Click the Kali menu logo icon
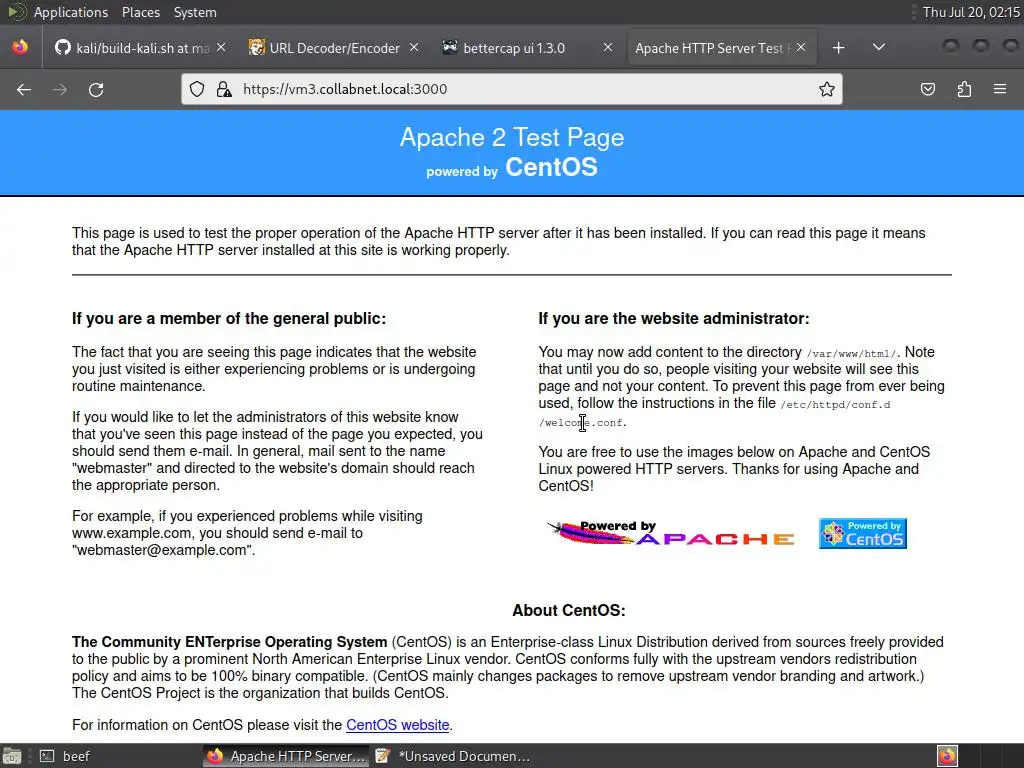 [x=16, y=12]
